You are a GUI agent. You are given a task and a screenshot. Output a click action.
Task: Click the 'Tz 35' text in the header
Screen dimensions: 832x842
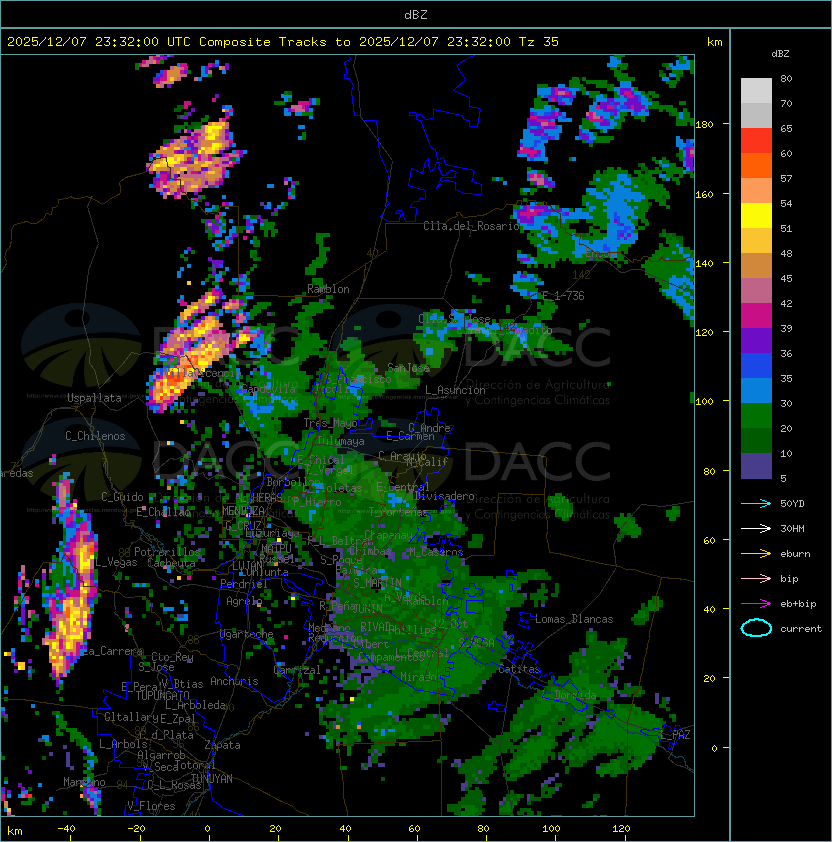[539, 42]
